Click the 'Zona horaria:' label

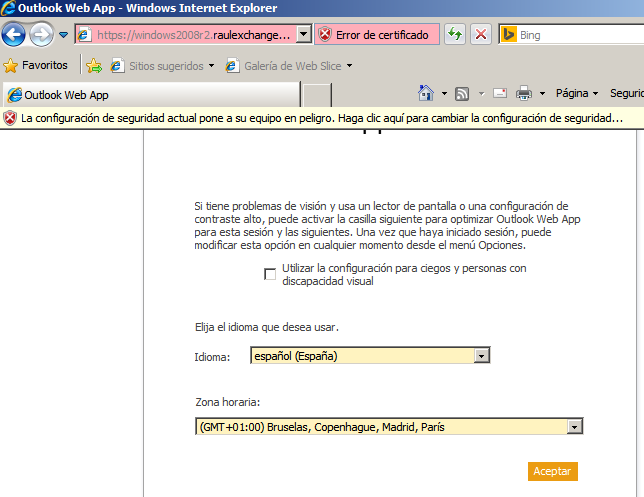click(x=228, y=402)
